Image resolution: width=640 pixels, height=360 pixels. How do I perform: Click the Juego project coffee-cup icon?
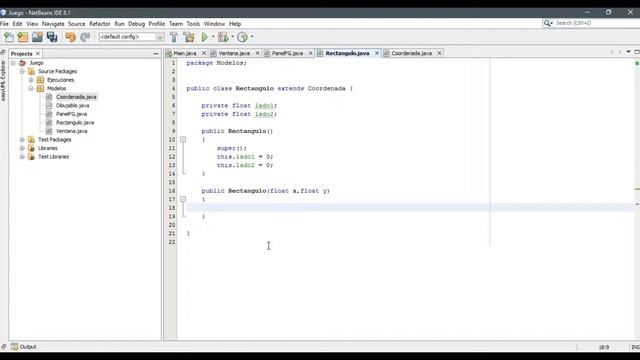(22, 63)
